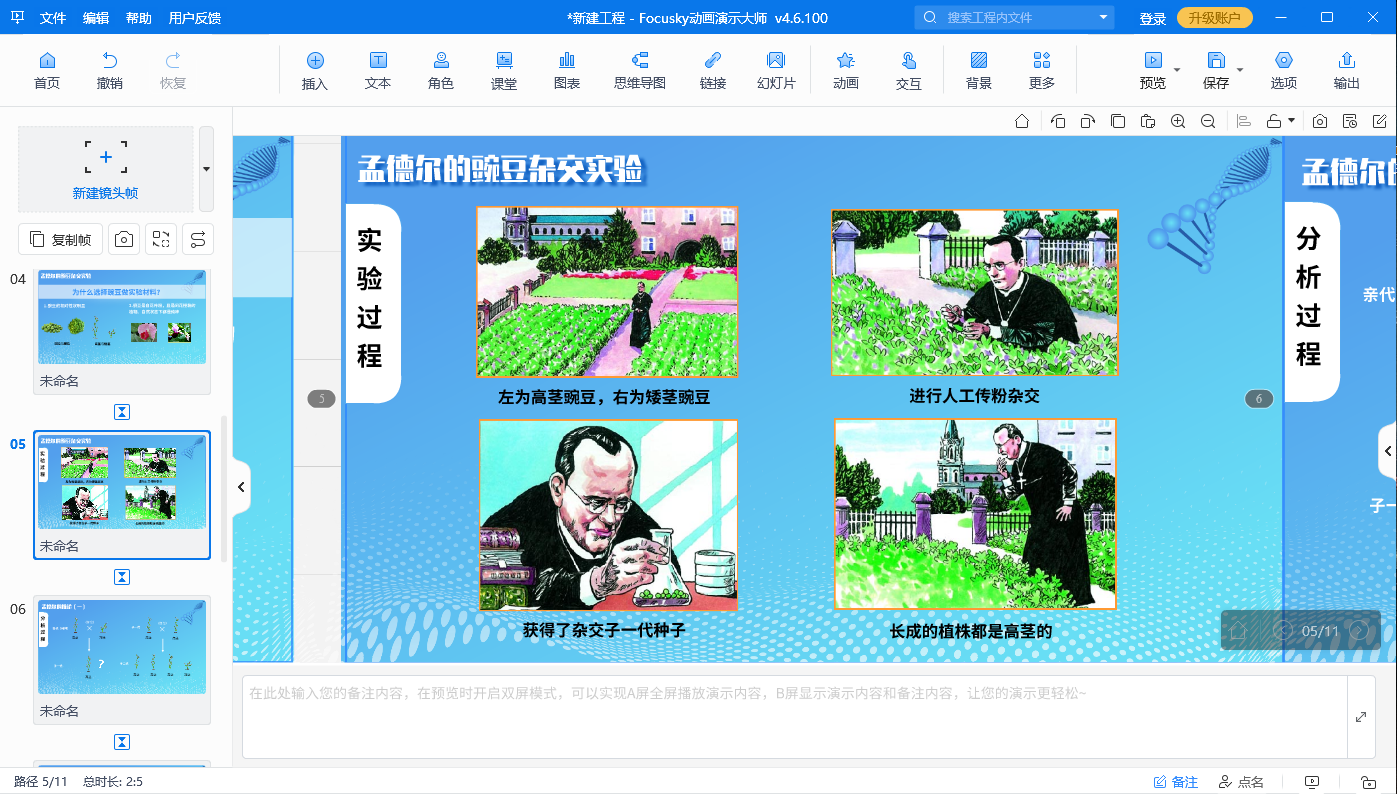Viewport: 1397px width, 794px height.
Task: Open the 动画 animation editor
Action: click(846, 71)
